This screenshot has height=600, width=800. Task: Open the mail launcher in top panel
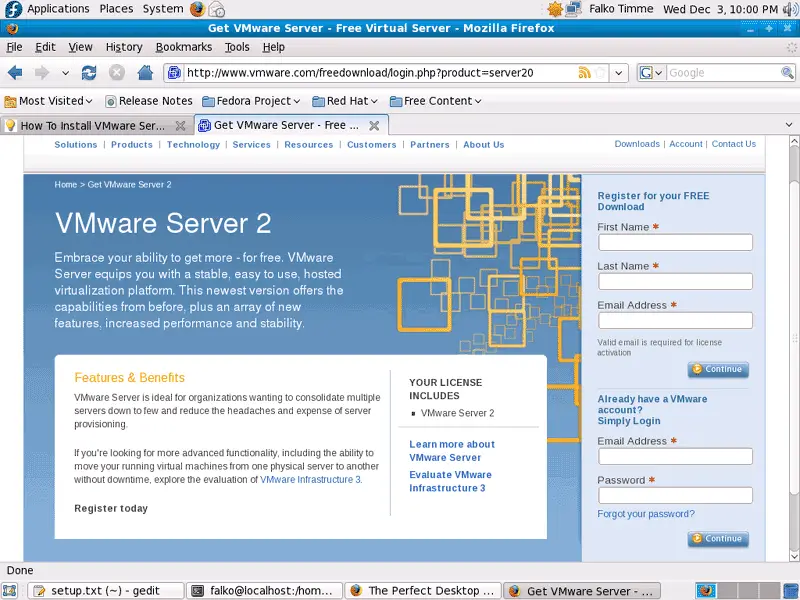(216, 9)
